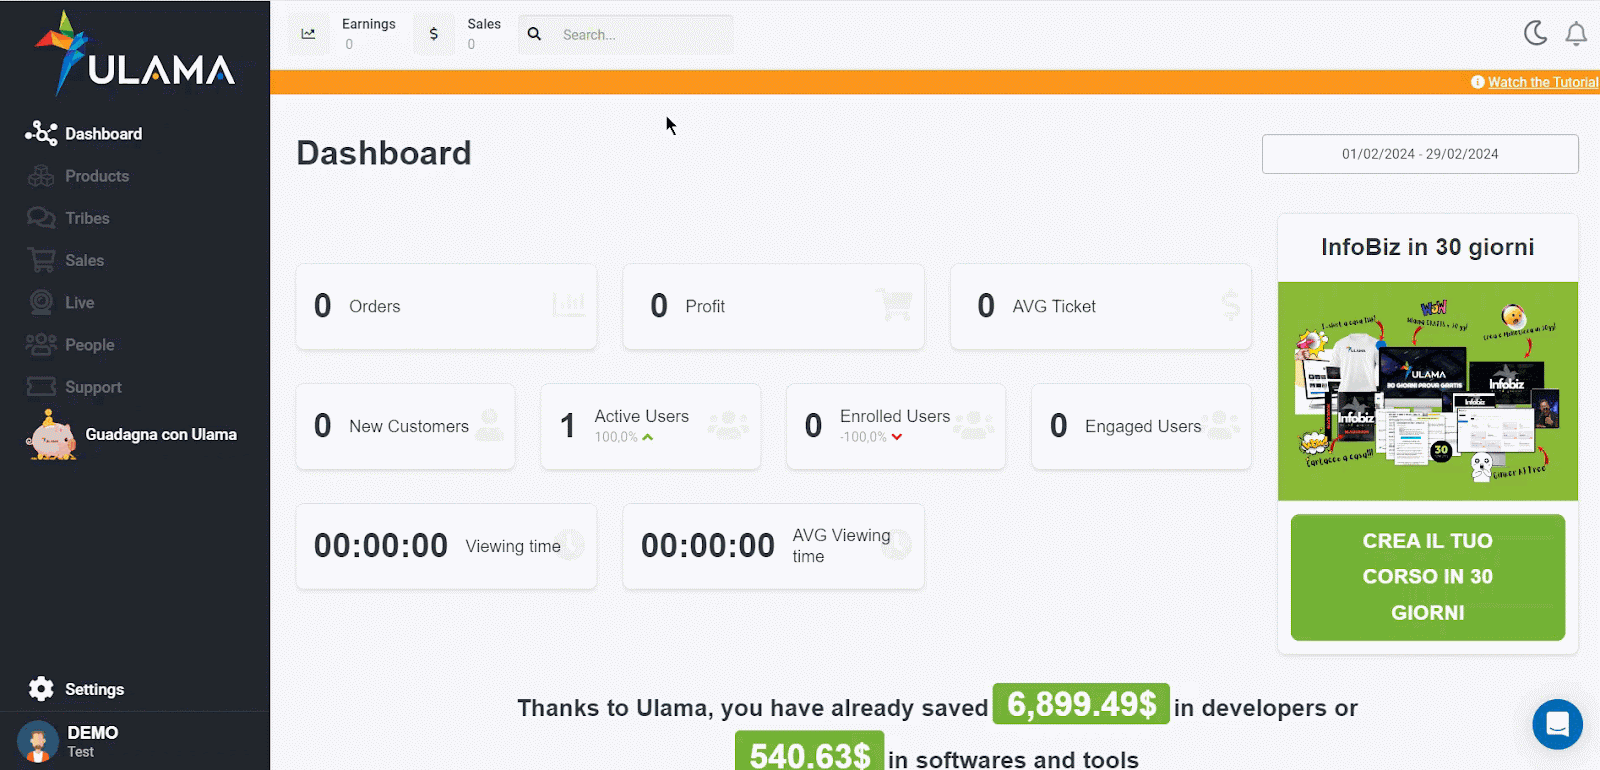Click Watch the Tutorial link
The image size is (1600, 770).
(x=1543, y=82)
